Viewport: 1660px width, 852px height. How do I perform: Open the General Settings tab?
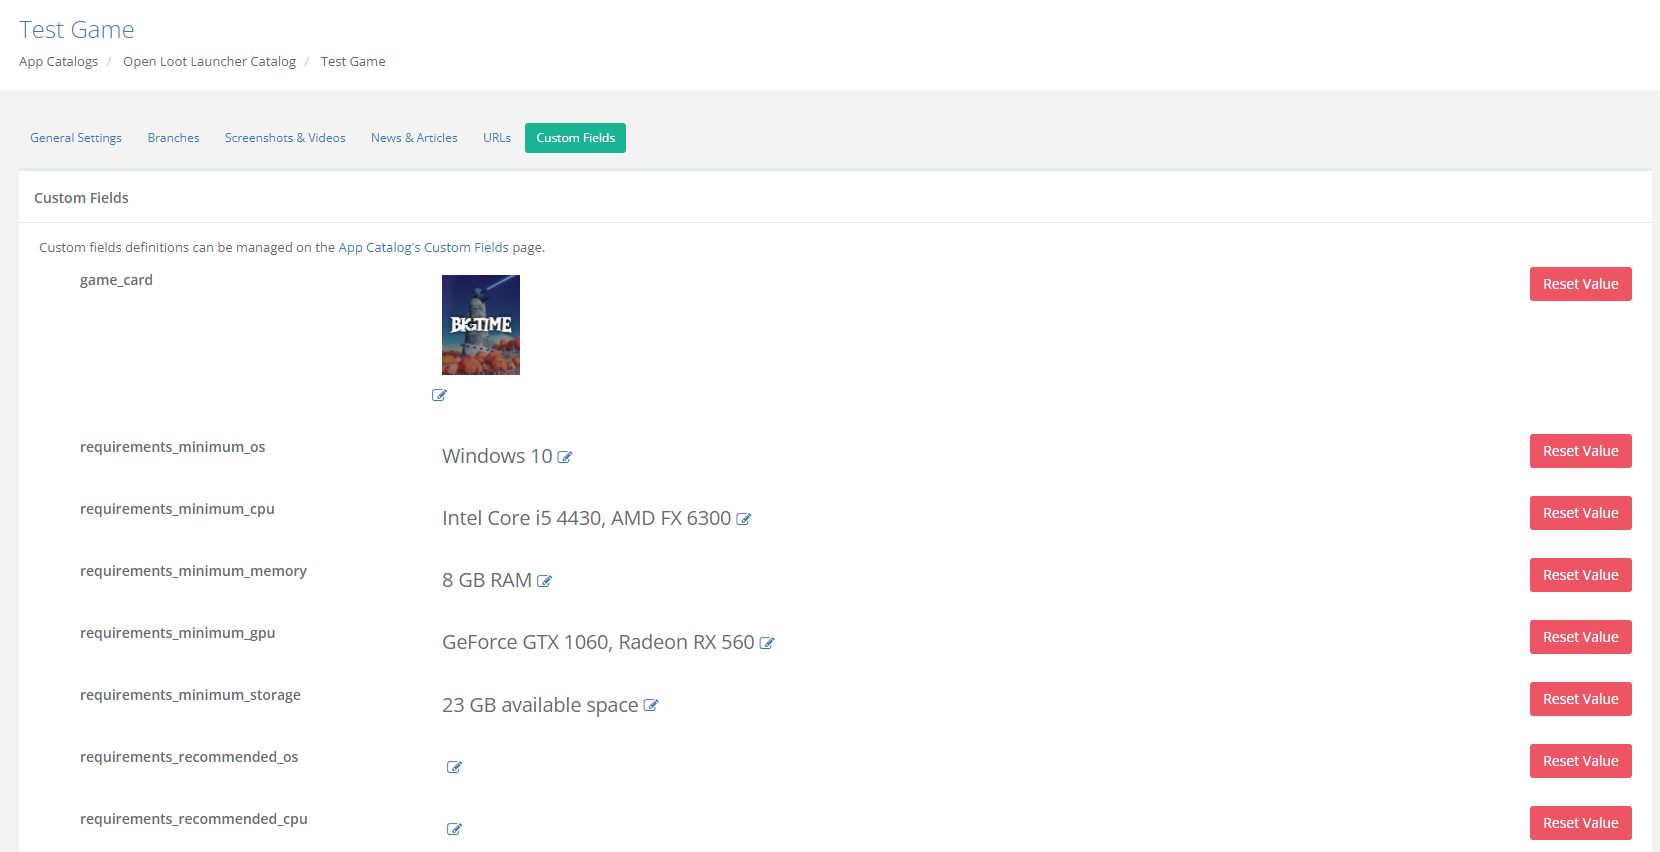(x=76, y=138)
